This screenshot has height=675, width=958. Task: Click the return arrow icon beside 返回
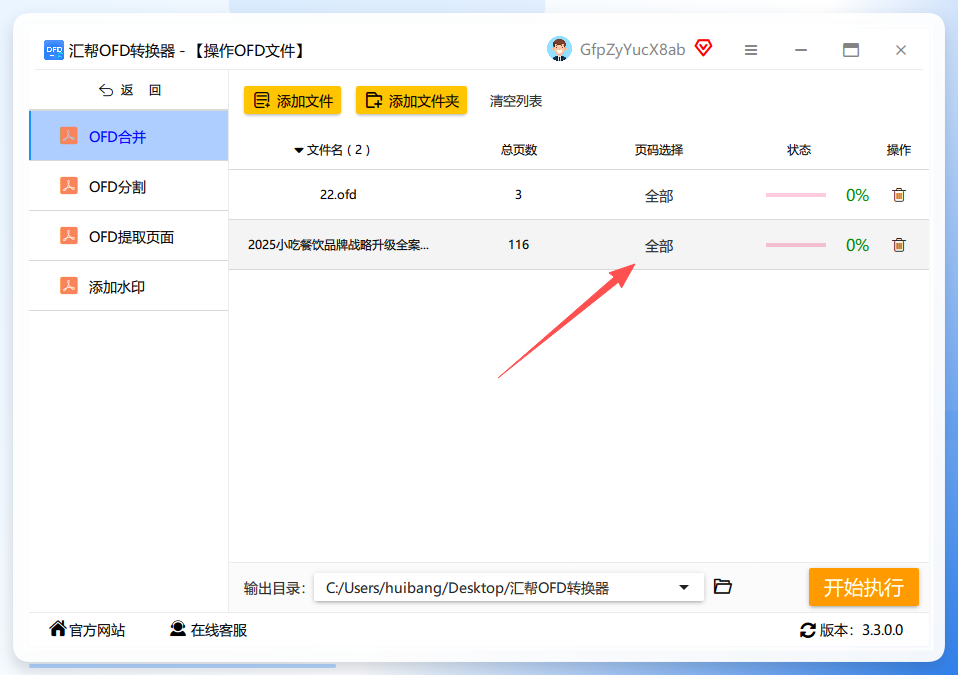(106, 90)
